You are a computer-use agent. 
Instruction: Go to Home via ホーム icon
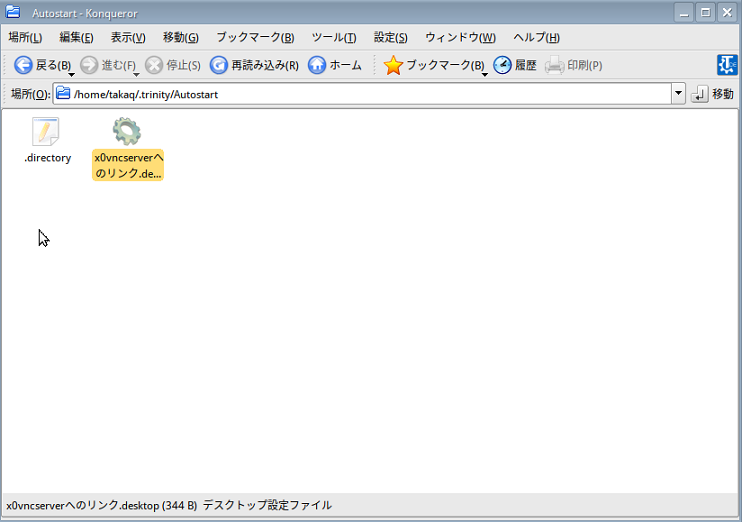click(317, 65)
